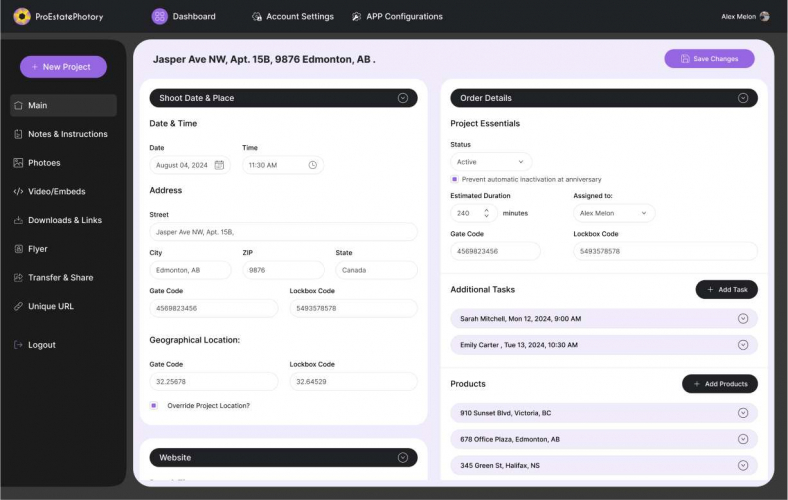Expand the Website section
The height and width of the screenshot is (500, 788).
pyautogui.click(x=403, y=458)
